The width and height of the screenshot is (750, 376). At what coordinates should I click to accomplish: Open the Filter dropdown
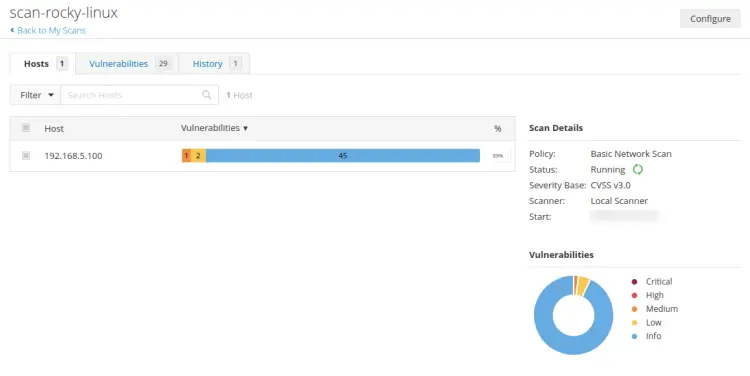35,95
